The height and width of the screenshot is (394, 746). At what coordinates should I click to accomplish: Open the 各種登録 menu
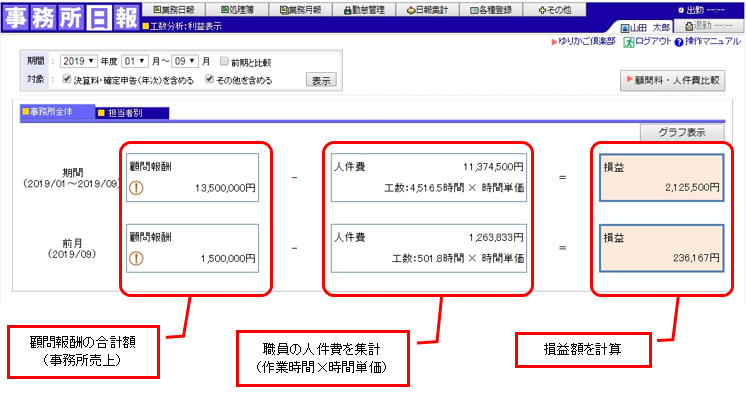tap(491, 10)
